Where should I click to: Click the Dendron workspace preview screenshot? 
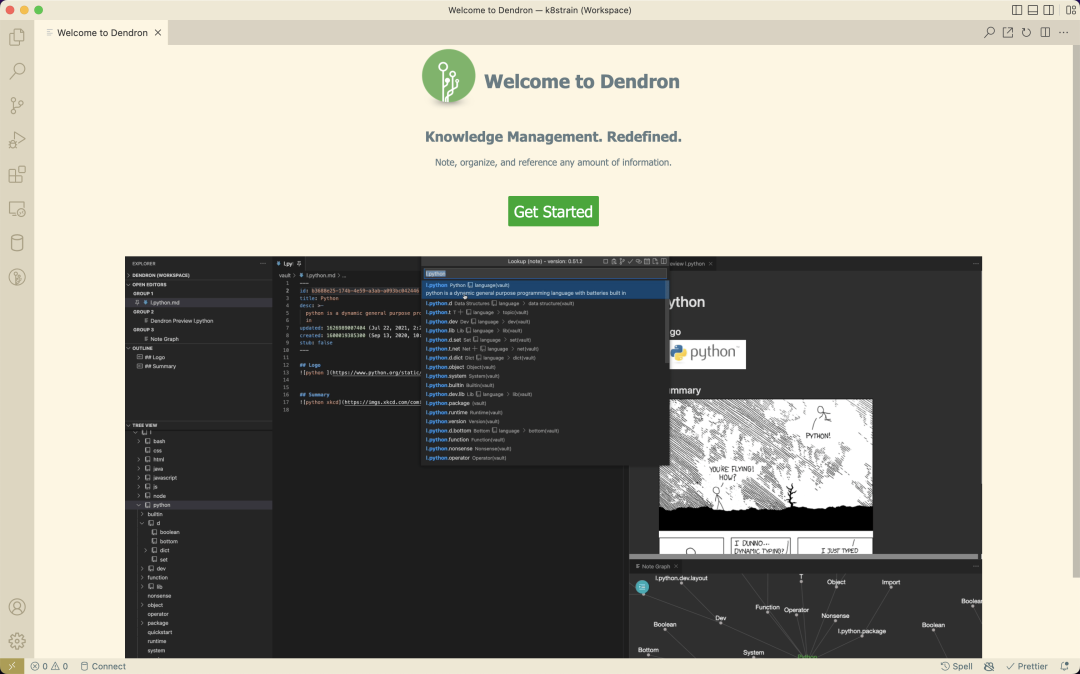pyautogui.click(x=553, y=457)
